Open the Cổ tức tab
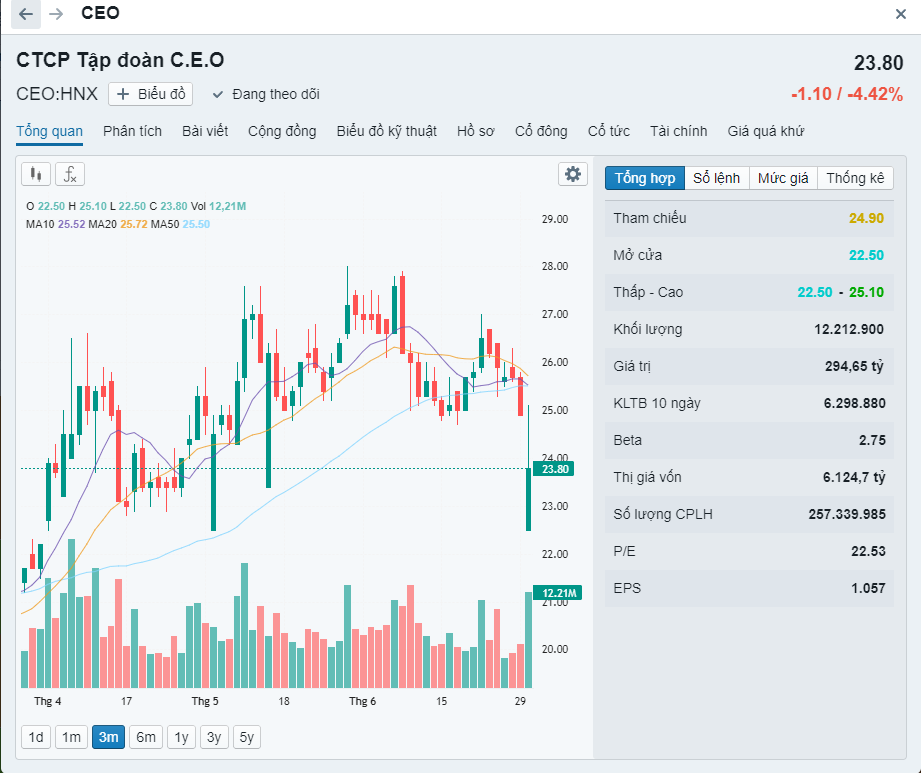Screen dimensions: 921x773 coord(608,131)
